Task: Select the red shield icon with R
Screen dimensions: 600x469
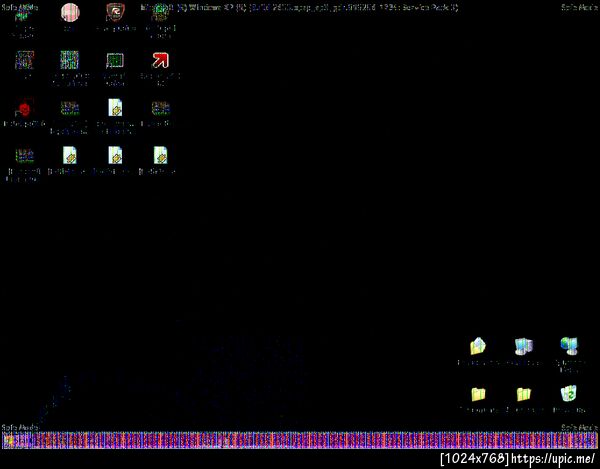Action: pos(115,13)
